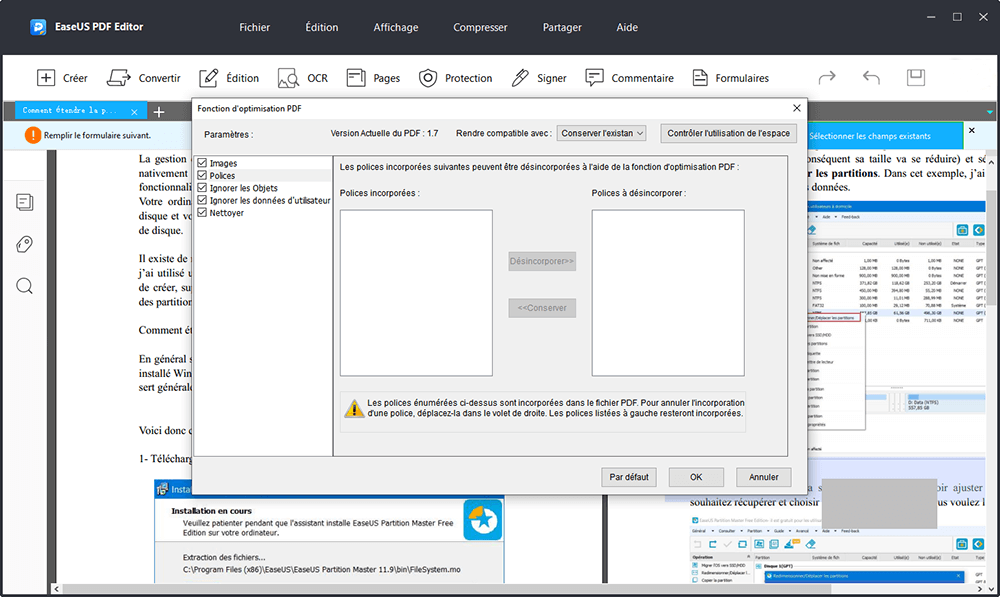Open the Compresser menu

click(480, 27)
